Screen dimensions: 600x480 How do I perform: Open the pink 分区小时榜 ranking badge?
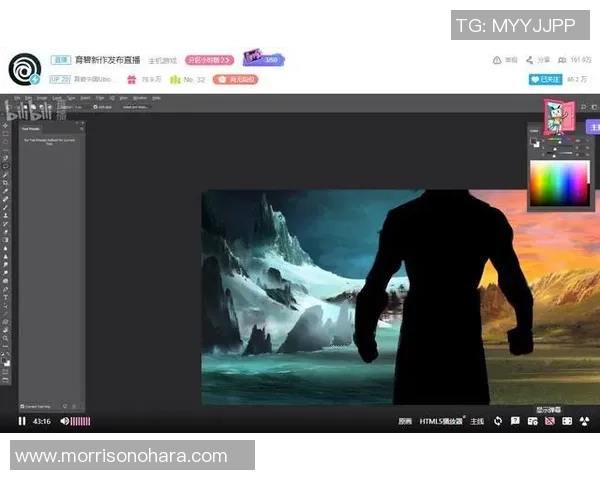[208, 60]
